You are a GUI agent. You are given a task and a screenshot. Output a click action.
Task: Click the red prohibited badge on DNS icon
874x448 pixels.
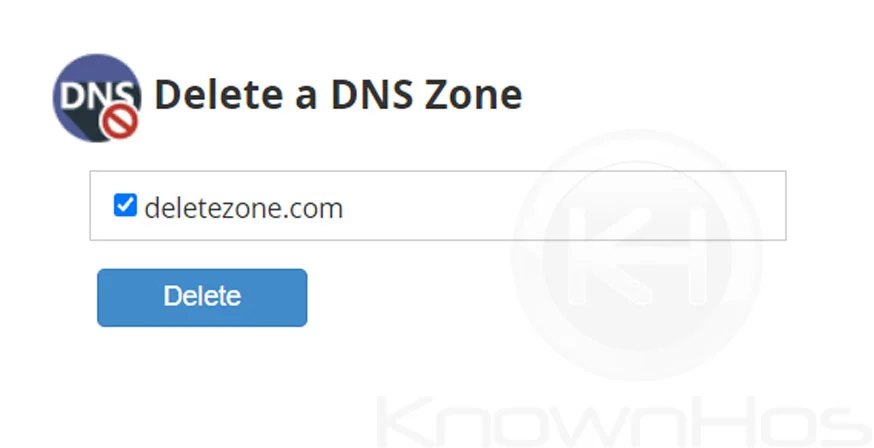(120, 123)
